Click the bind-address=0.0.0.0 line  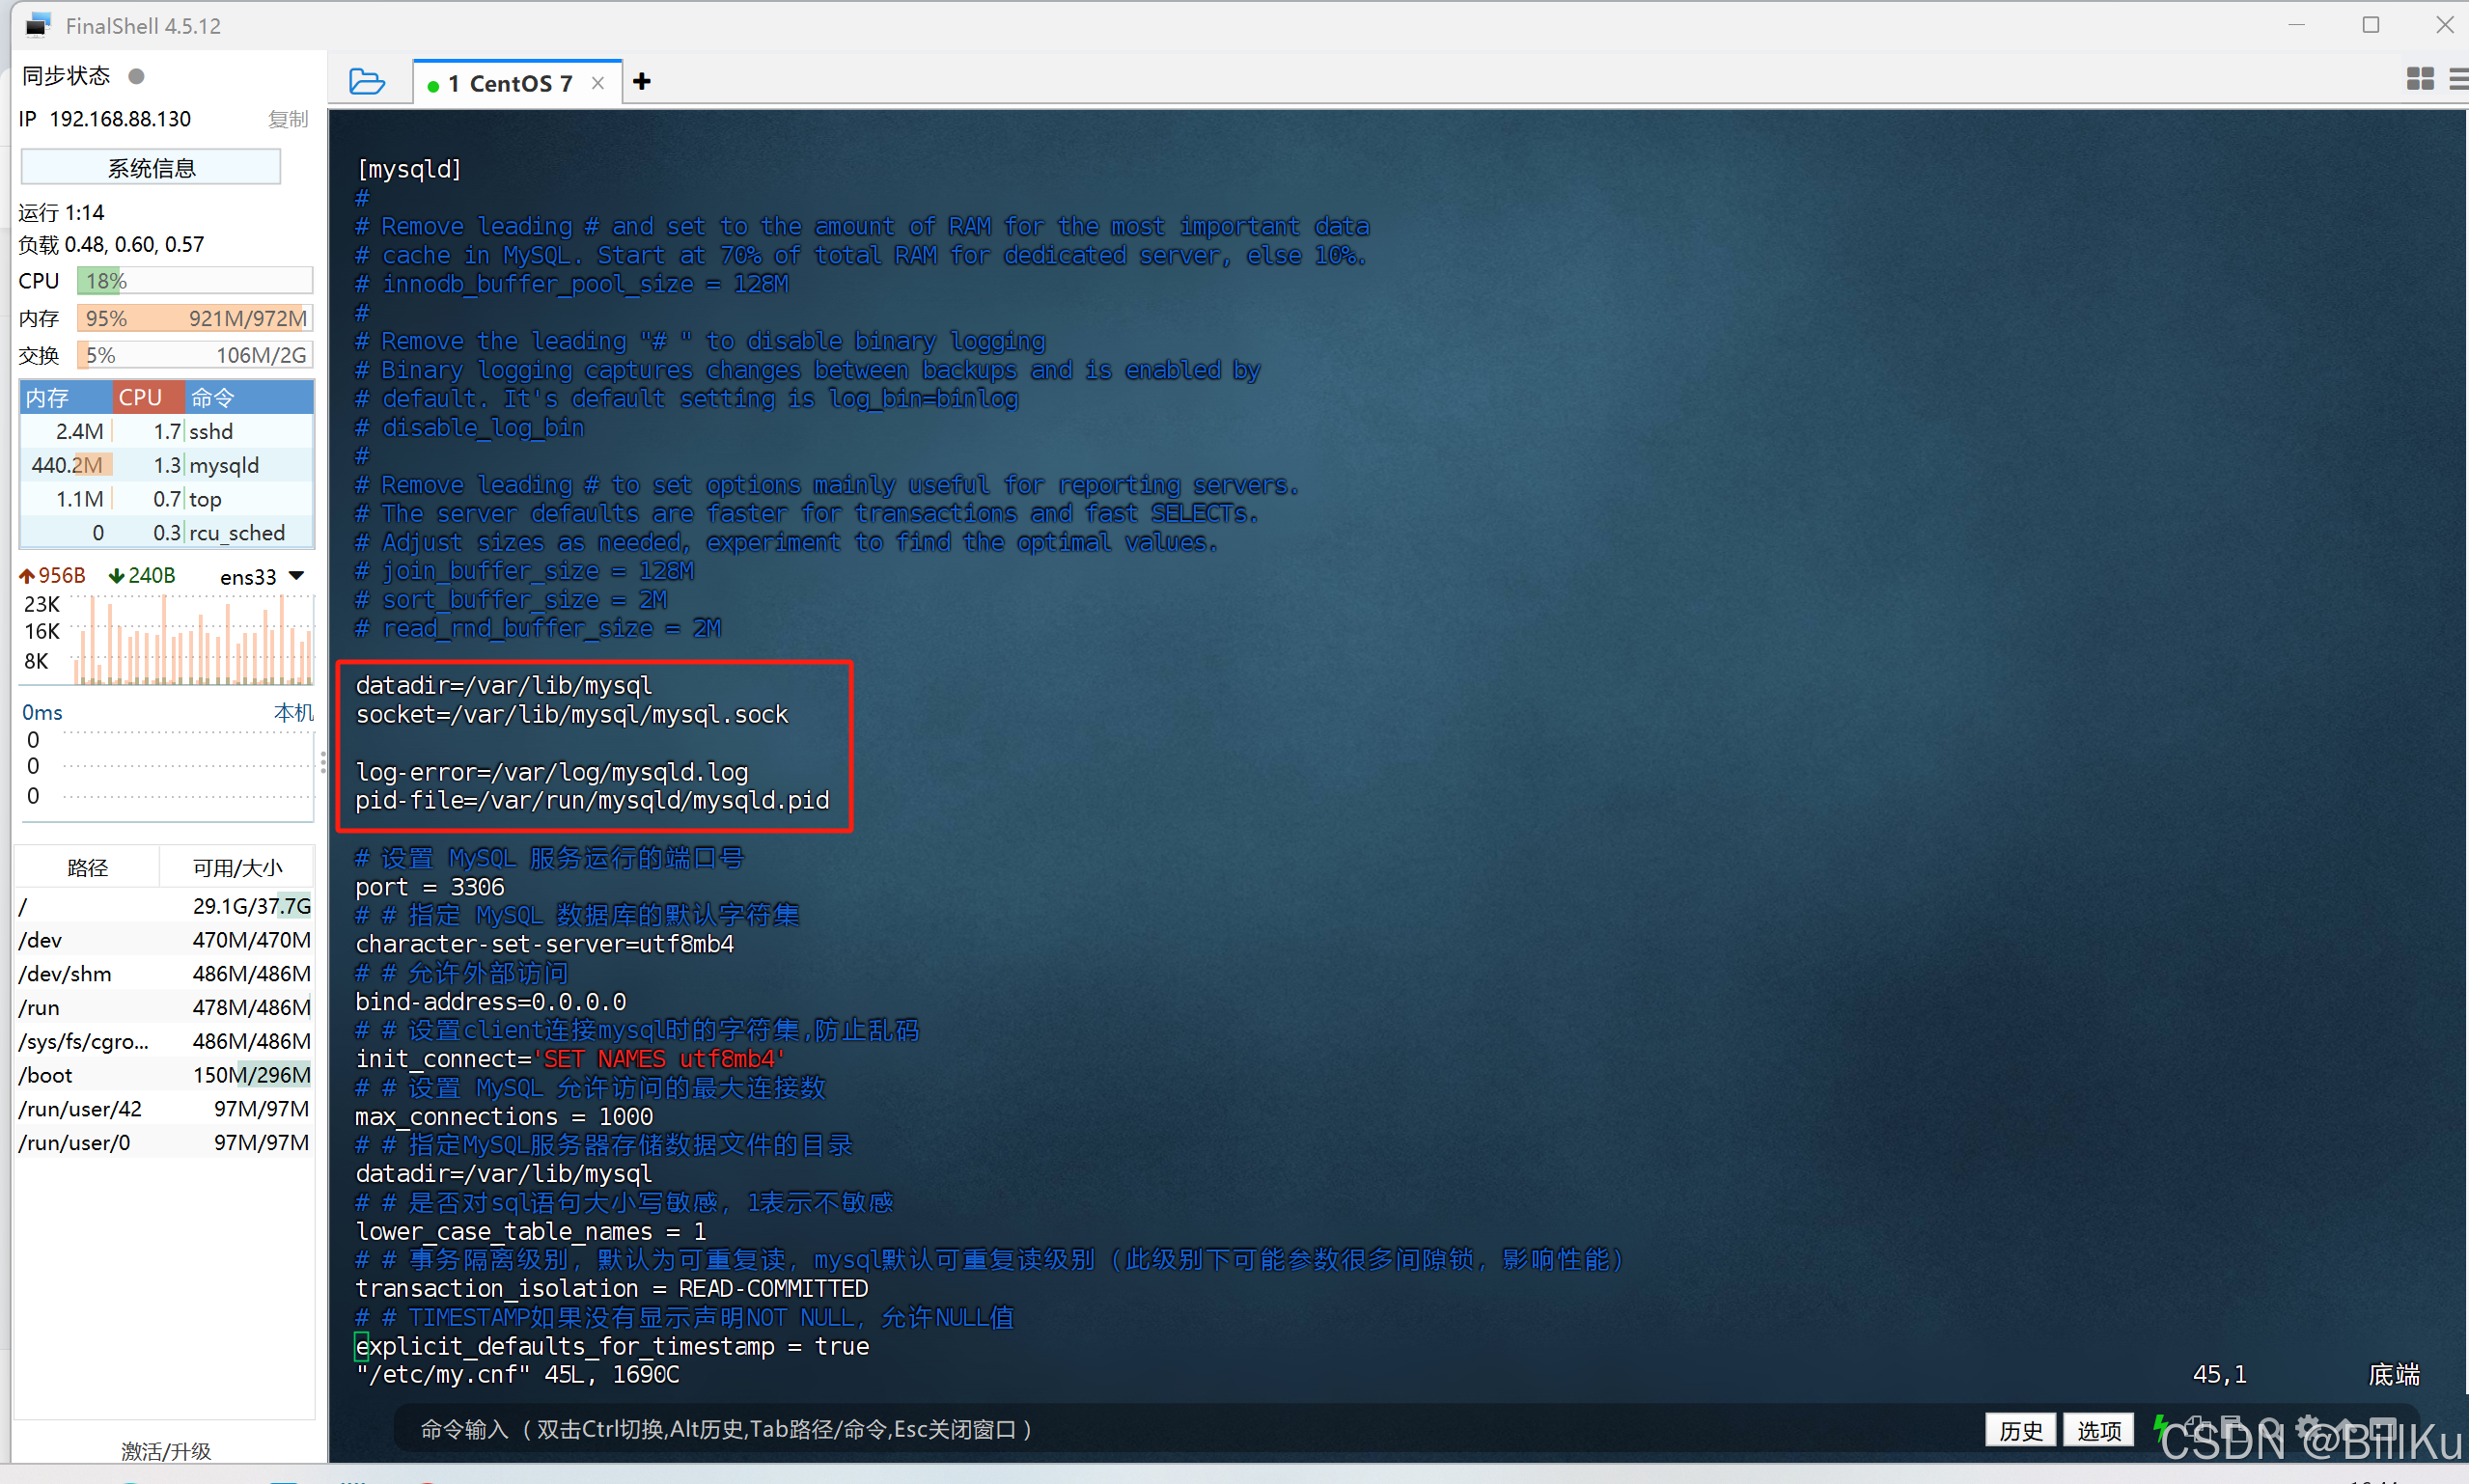tap(491, 1002)
